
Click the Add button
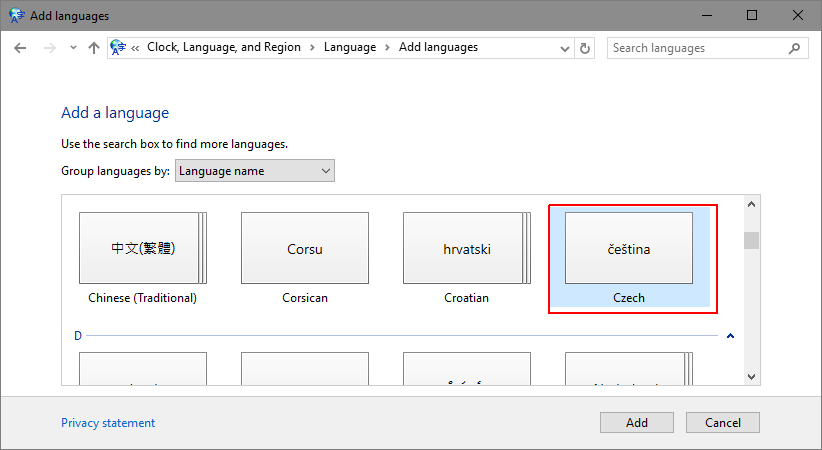pos(637,423)
